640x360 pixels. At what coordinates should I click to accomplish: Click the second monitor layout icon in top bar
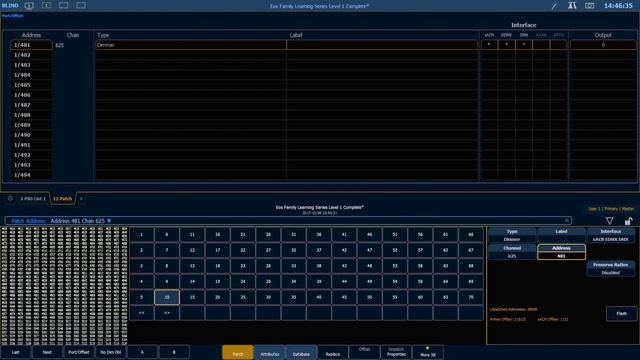[x=47, y=6]
